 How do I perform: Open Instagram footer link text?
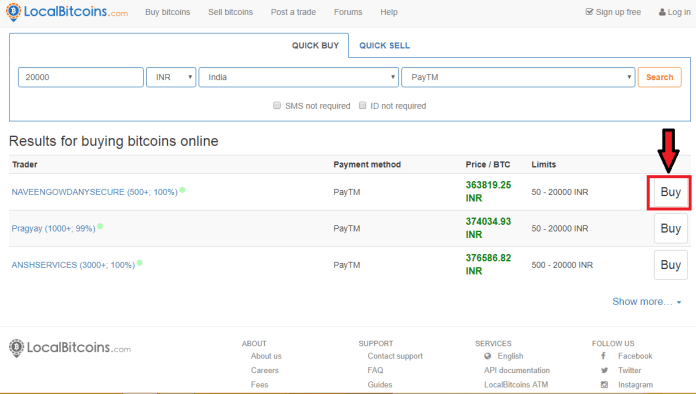[x=635, y=384]
